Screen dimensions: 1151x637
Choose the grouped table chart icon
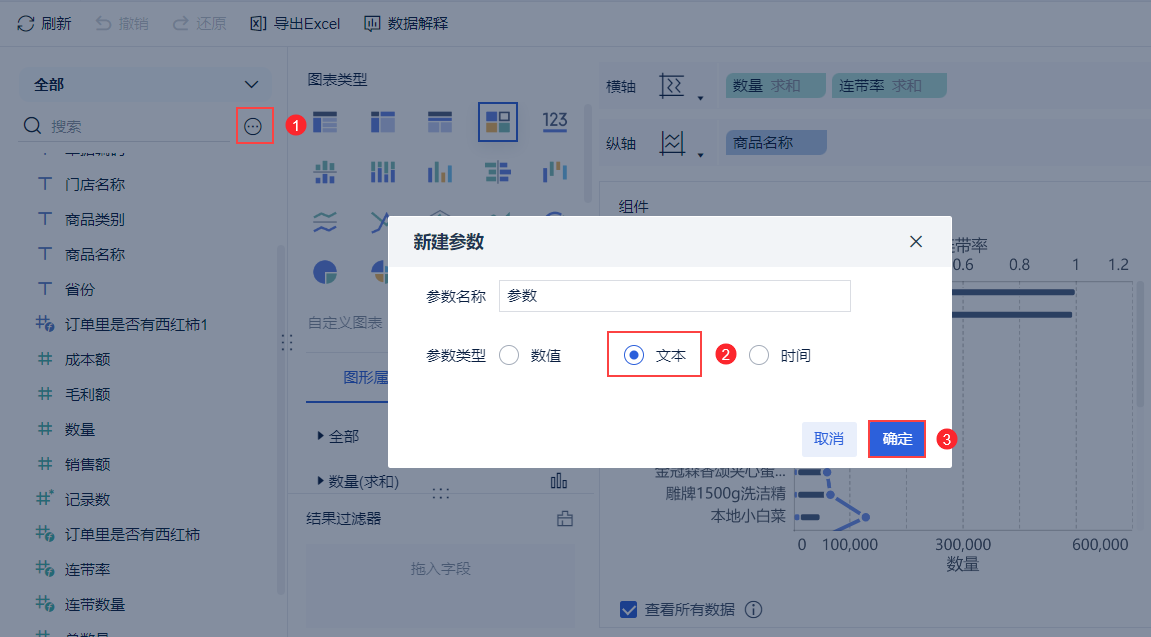tap(324, 122)
